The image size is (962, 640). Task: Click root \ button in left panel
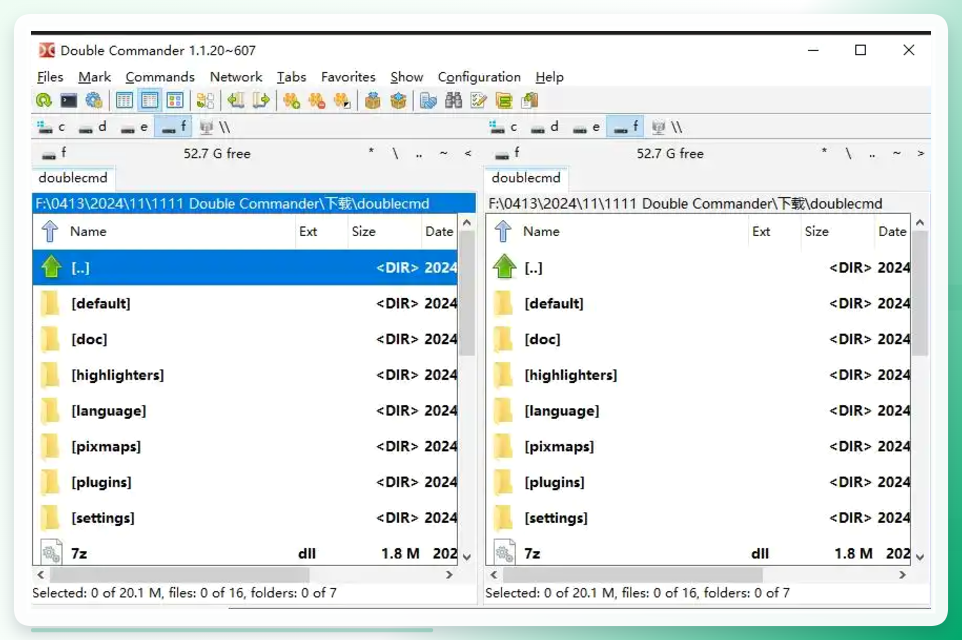(396, 153)
